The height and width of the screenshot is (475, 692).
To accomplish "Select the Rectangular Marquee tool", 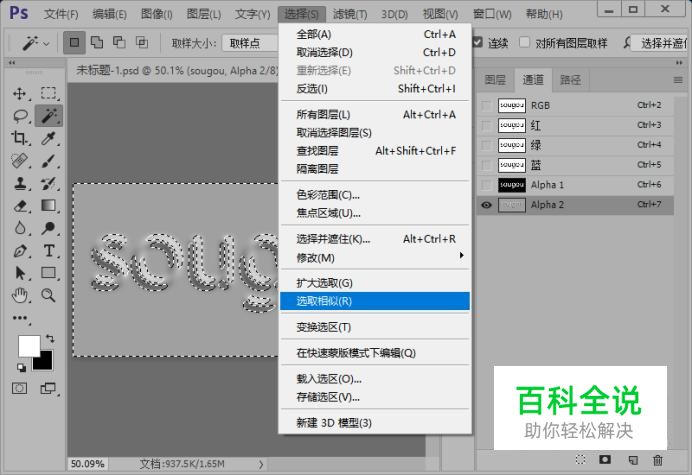I will click(49, 93).
